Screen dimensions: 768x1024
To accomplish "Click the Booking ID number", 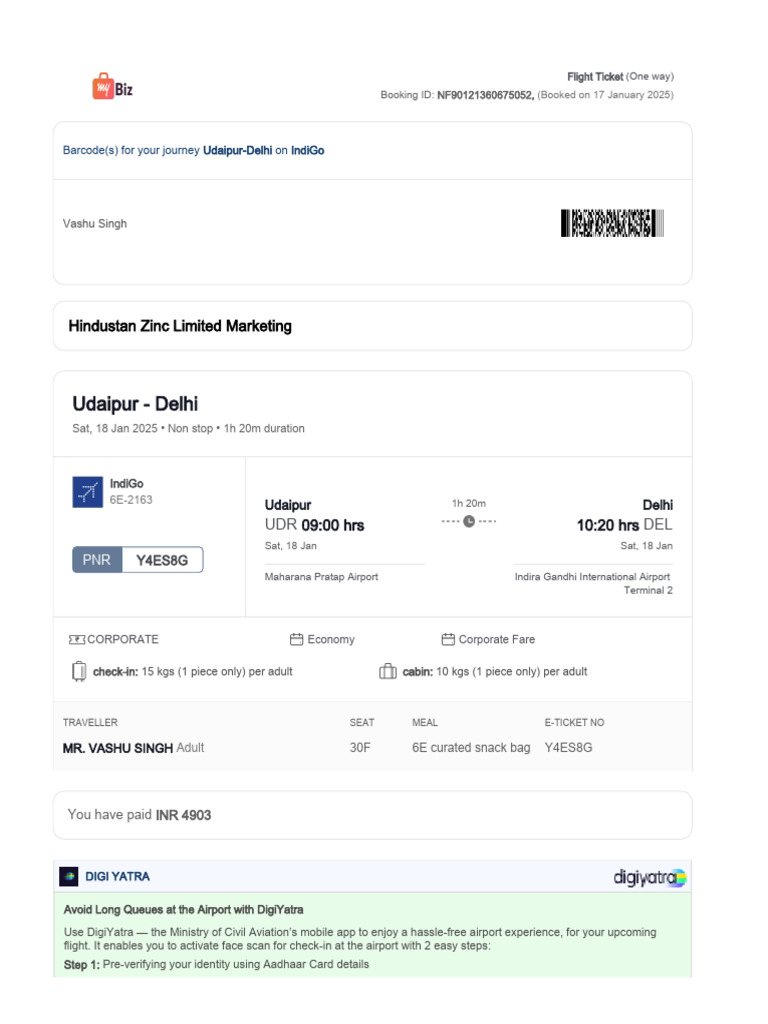I will pos(485,95).
